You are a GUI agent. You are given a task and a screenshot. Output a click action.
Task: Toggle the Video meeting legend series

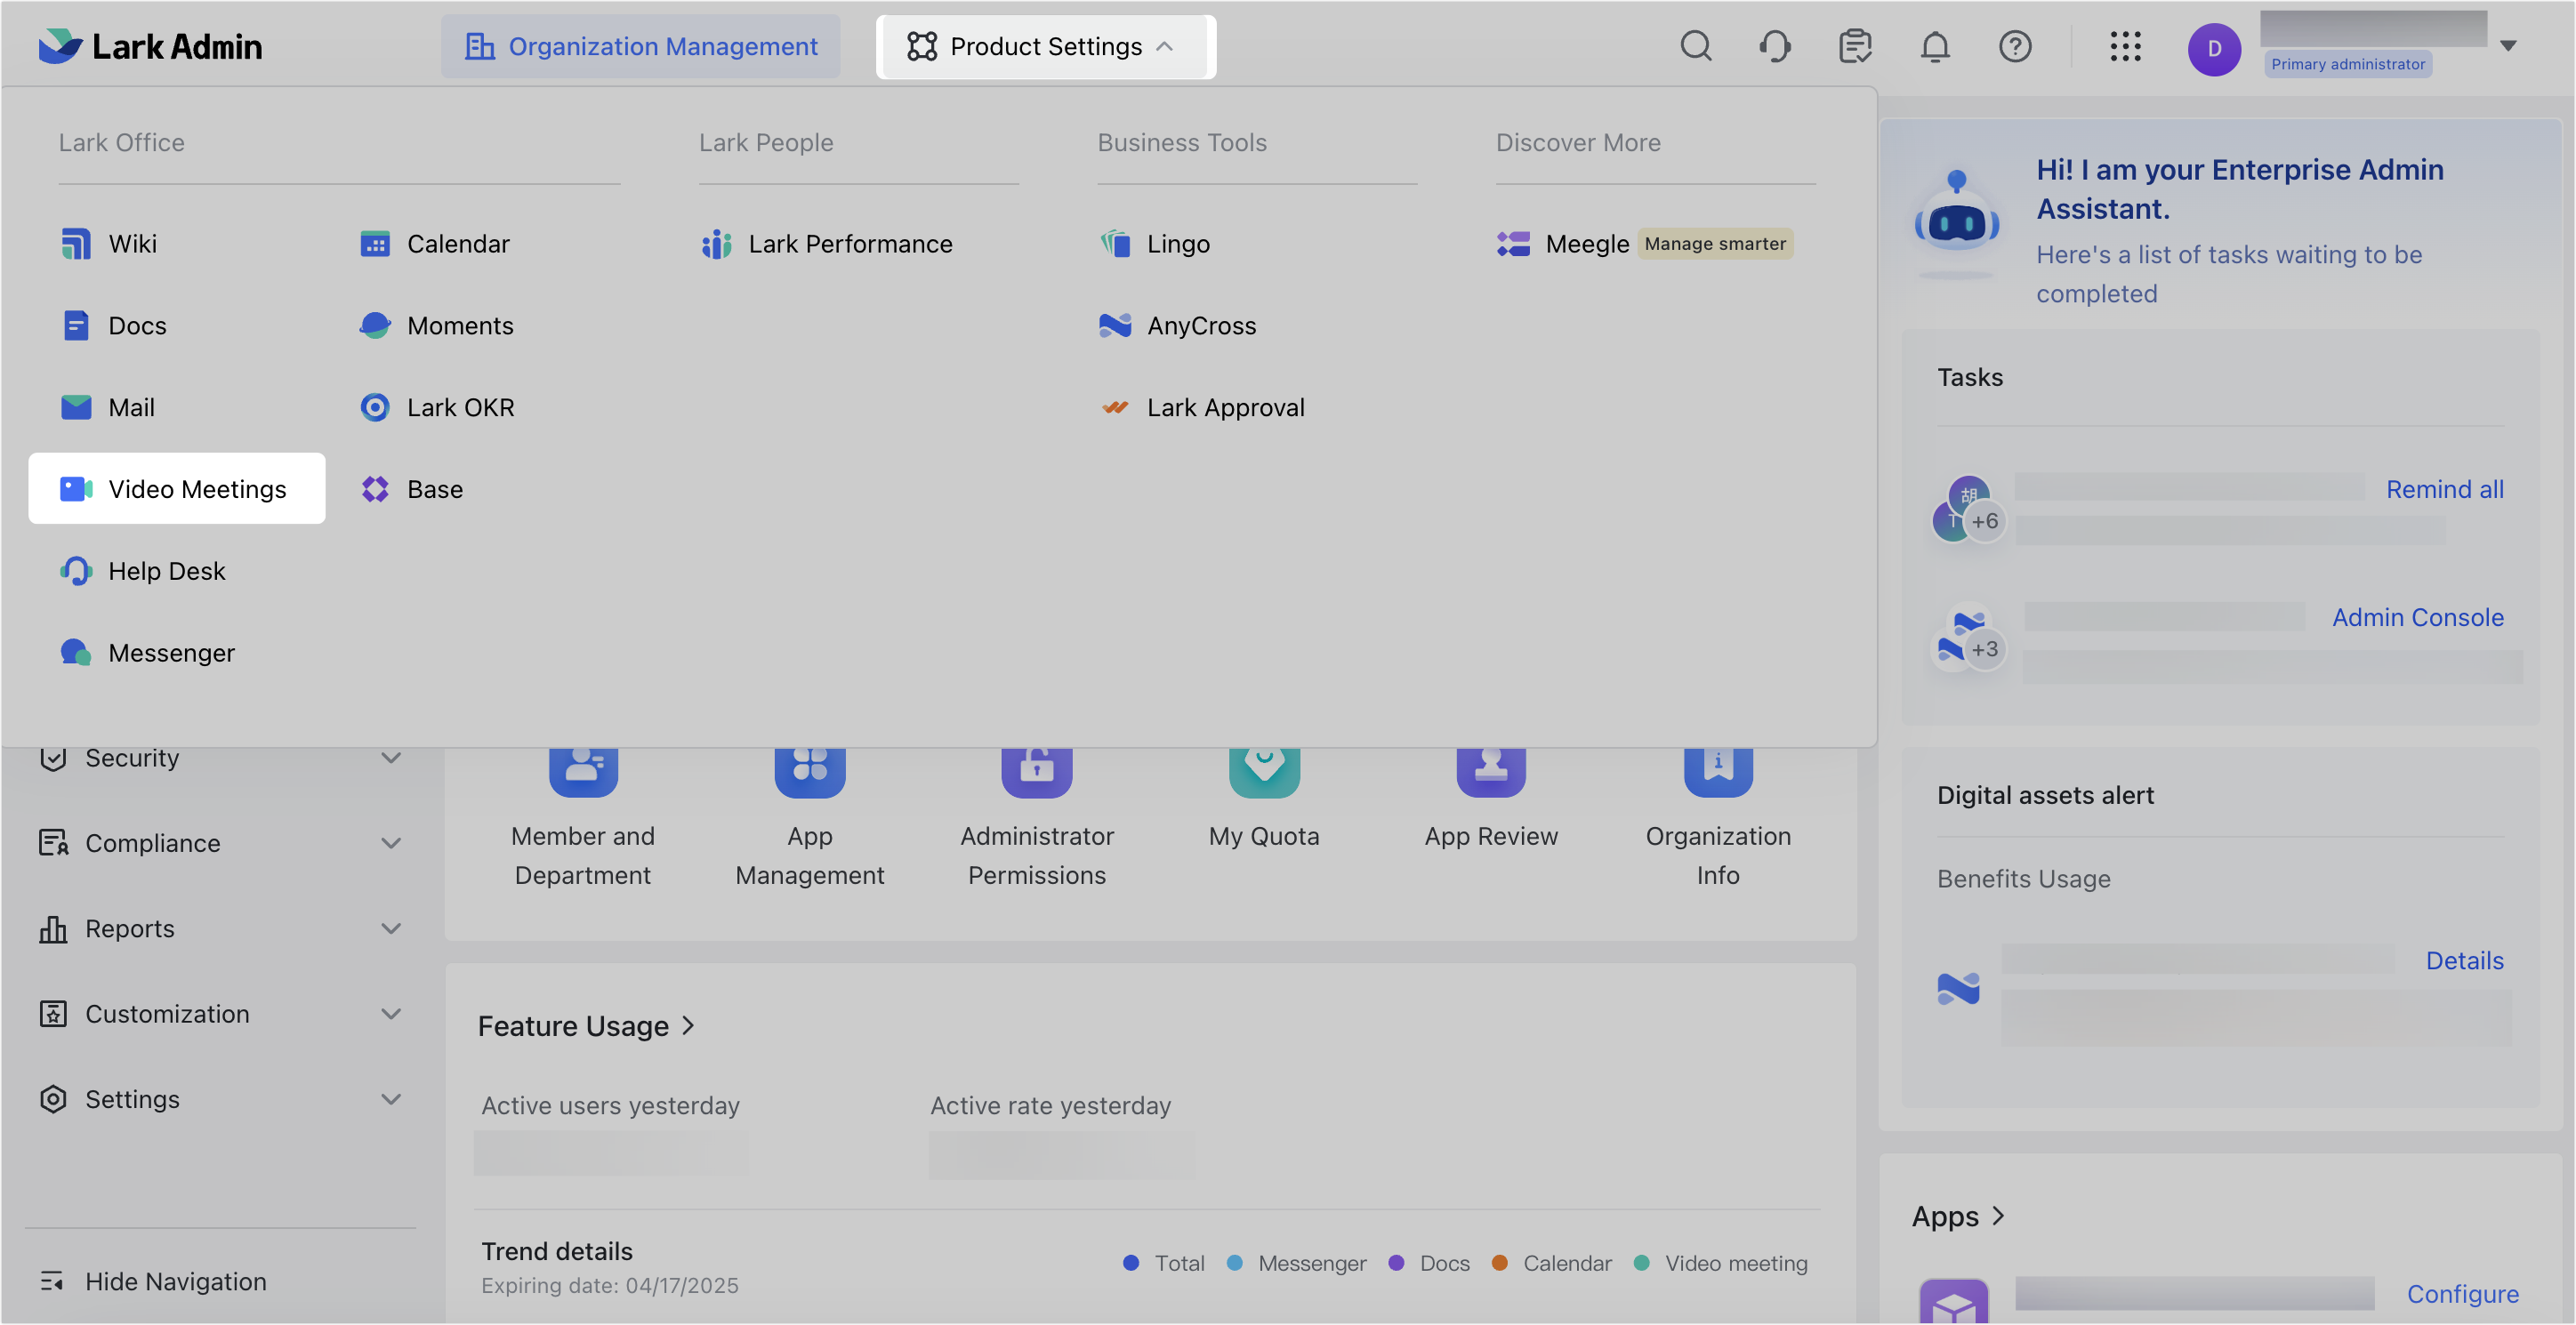pyautogui.click(x=1720, y=1262)
